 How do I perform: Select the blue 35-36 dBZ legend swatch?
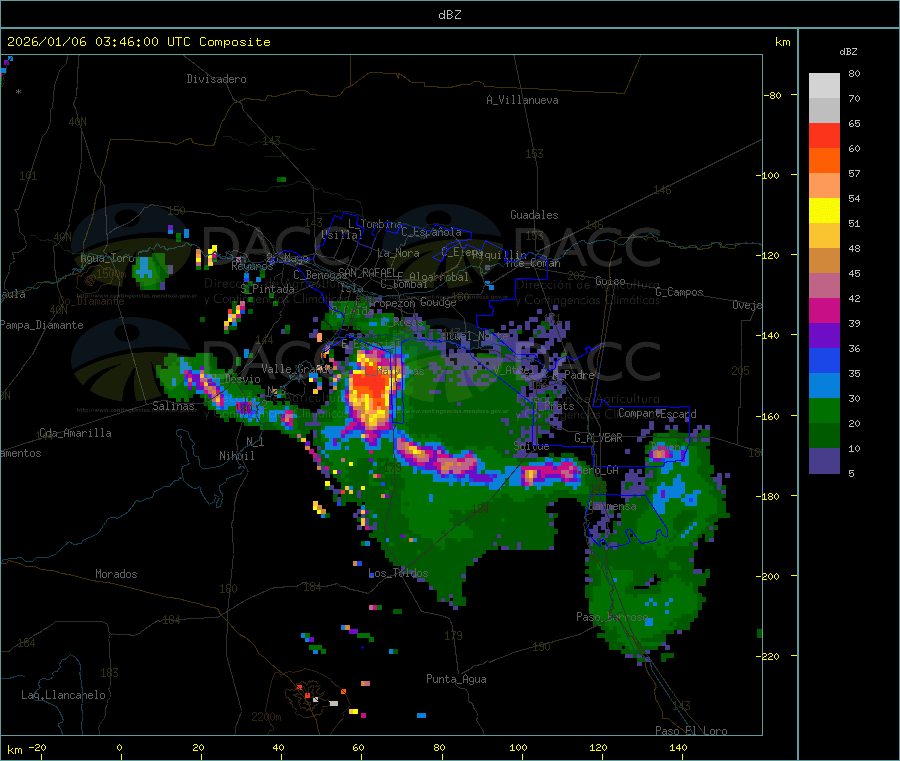pyautogui.click(x=824, y=360)
